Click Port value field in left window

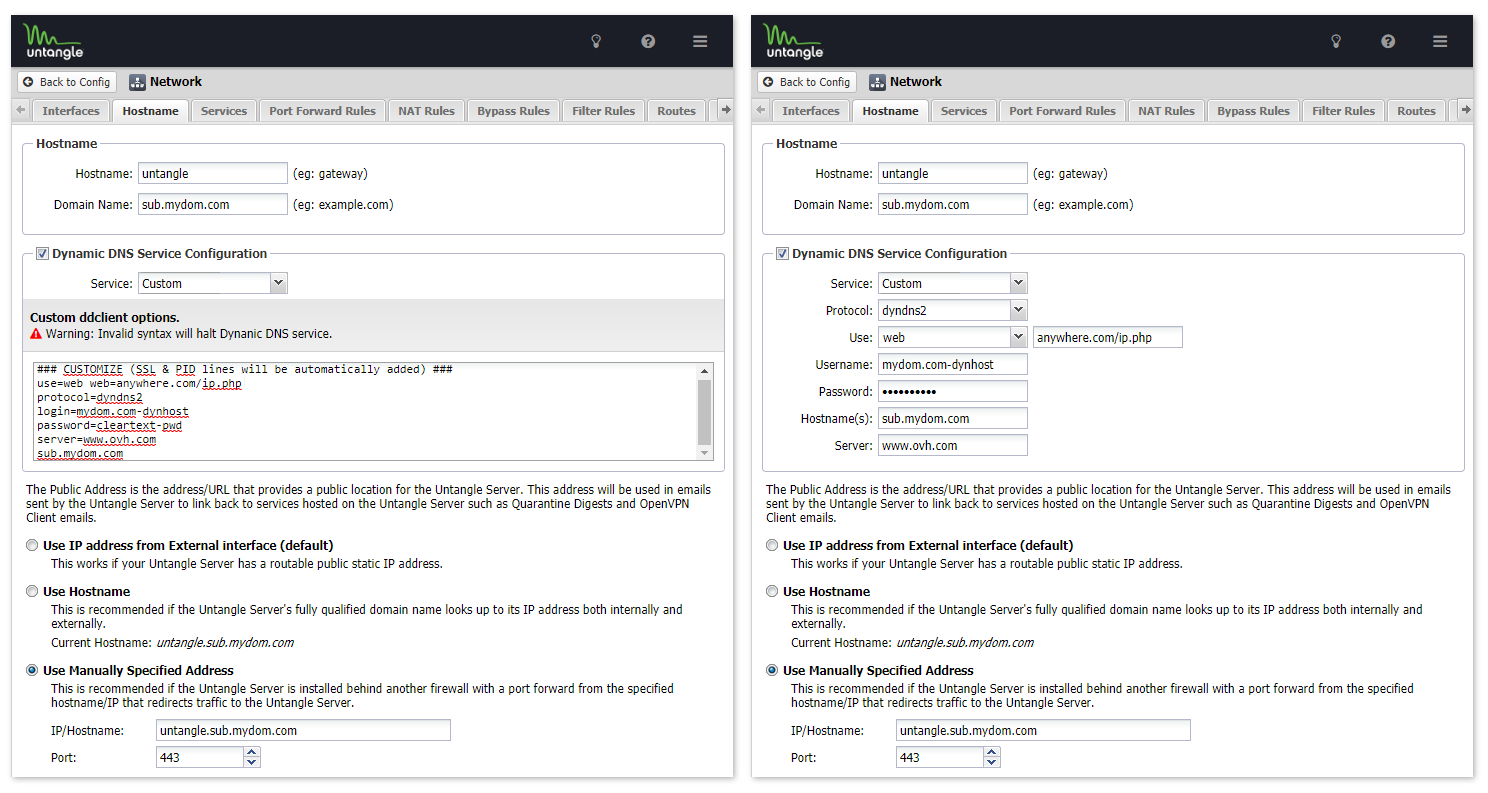click(200, 758)
